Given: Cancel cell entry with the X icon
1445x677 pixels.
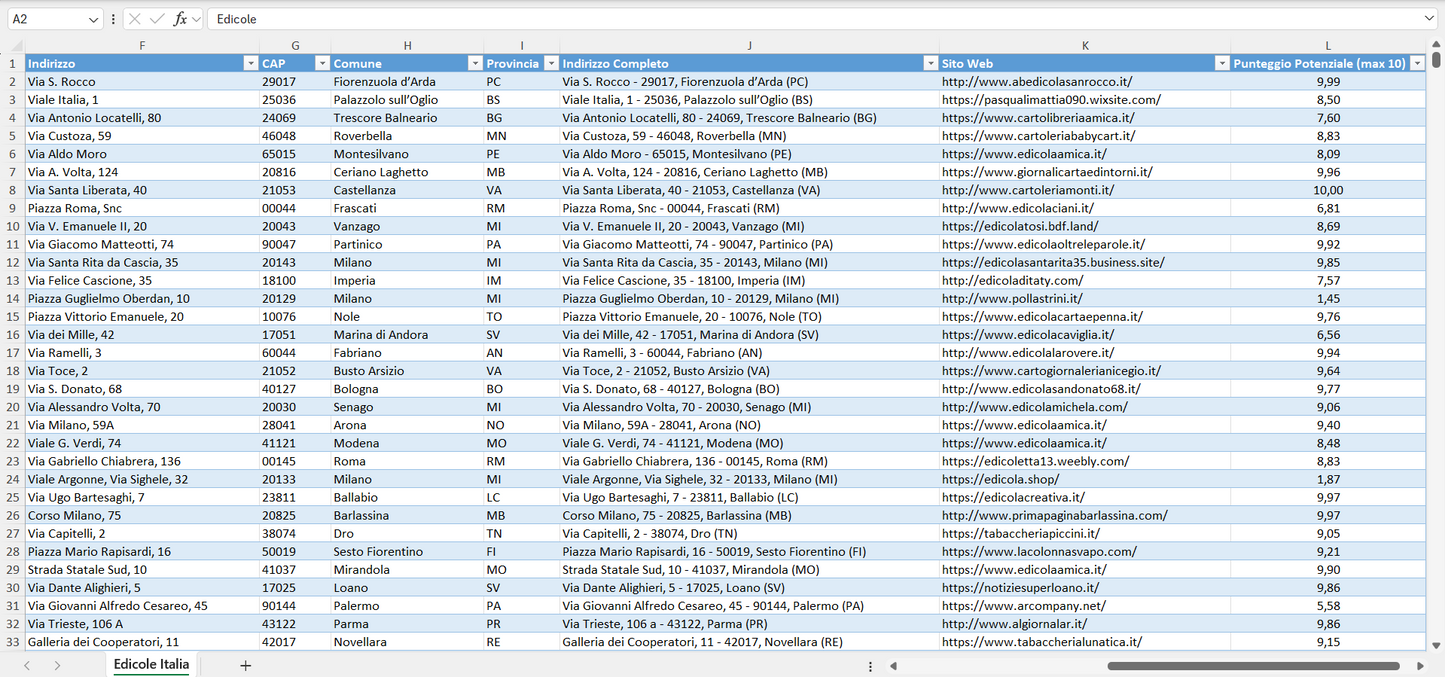Looking at the screenshot, I should (x=134, y=18).
